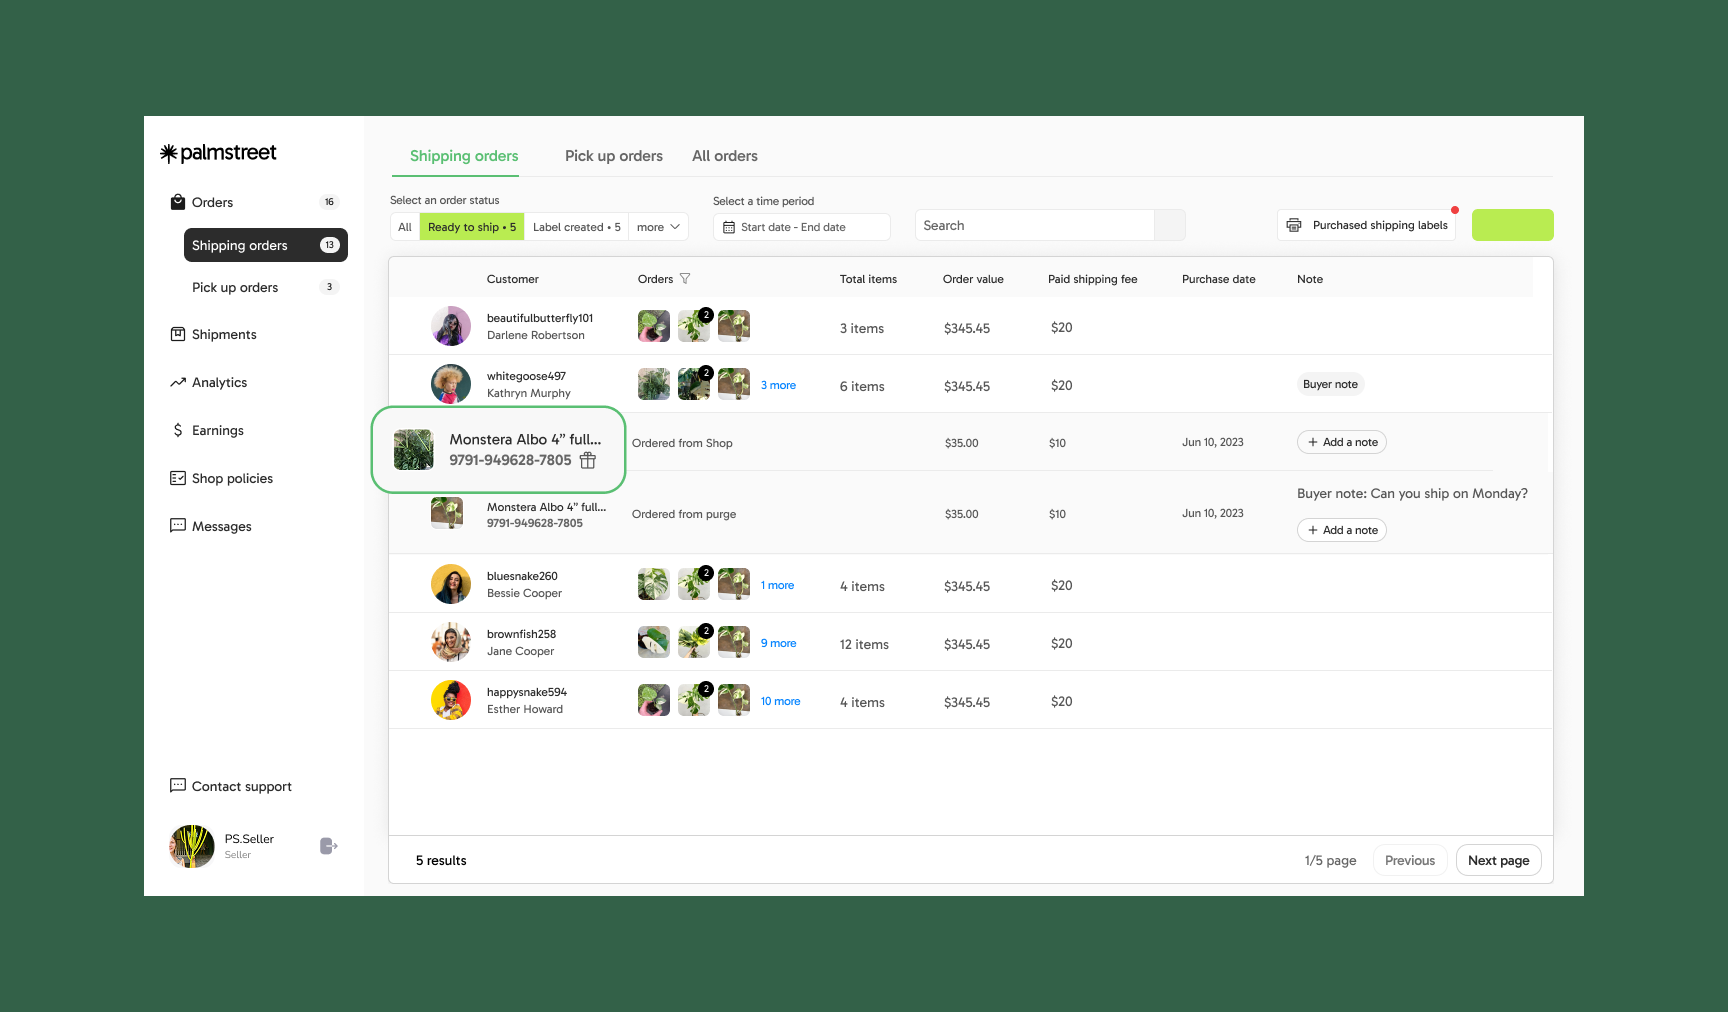Go to Earnings section

[217, 431]
